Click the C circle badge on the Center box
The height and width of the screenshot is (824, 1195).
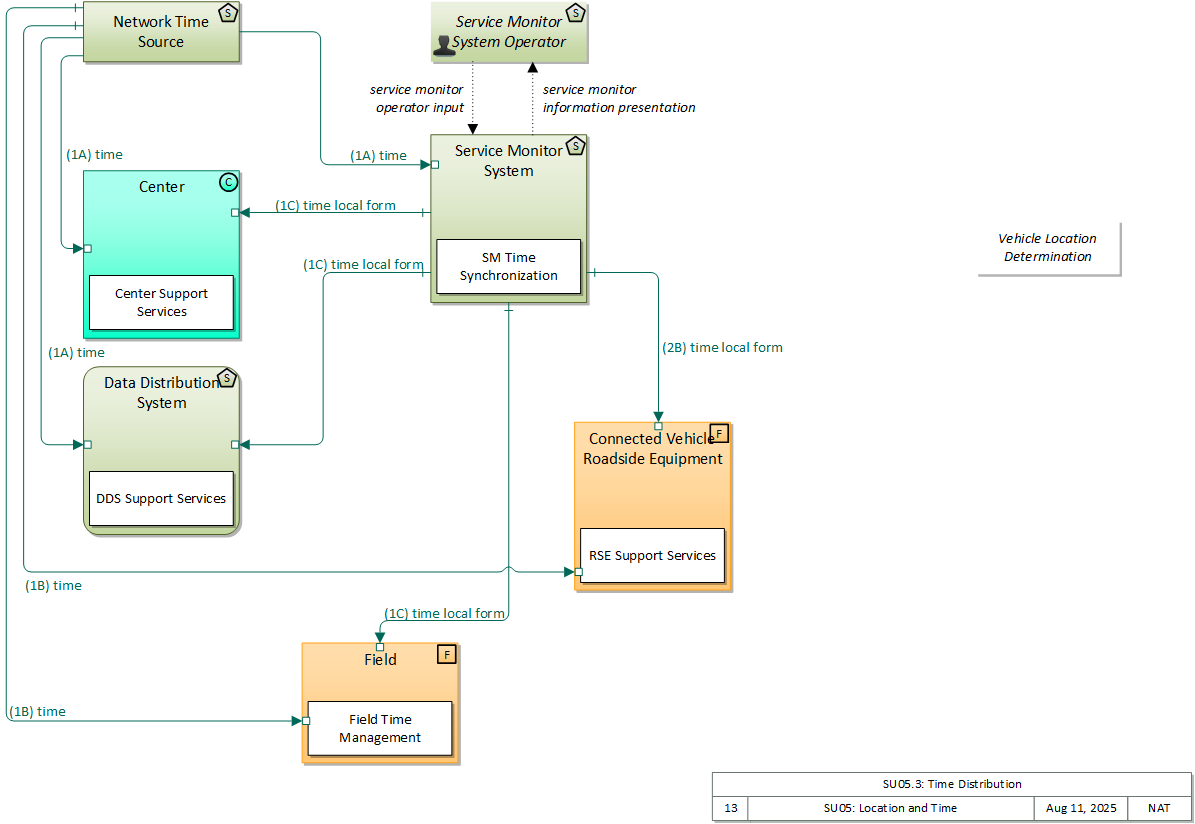click(228, 182)
